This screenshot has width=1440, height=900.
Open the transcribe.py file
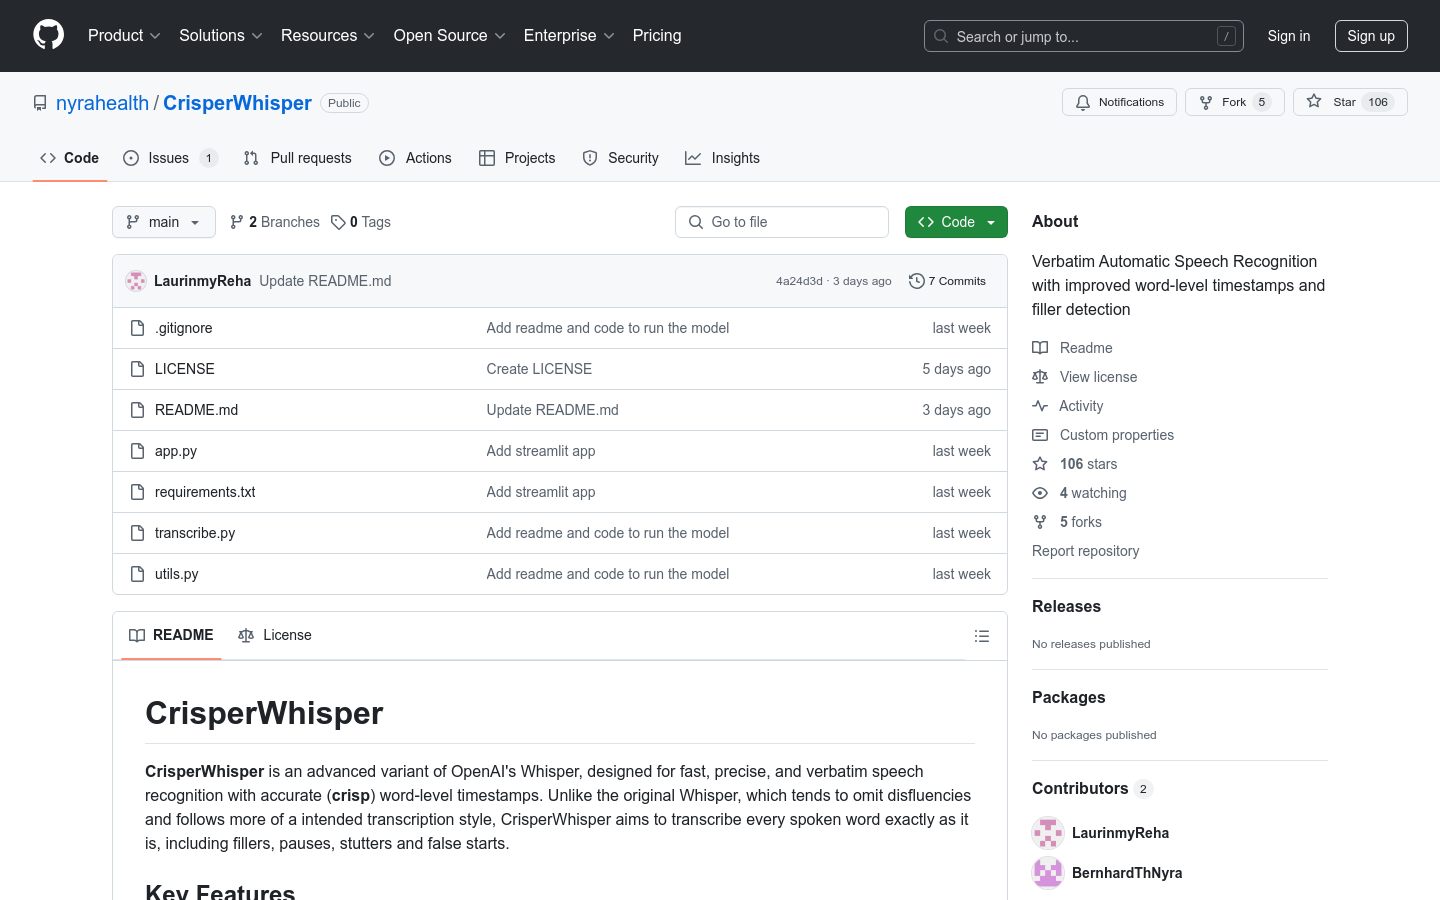(195, 533)
